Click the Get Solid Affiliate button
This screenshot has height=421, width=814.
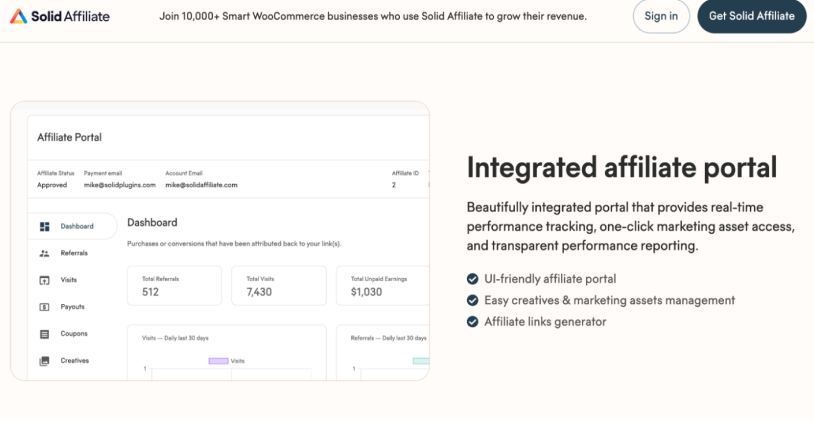pyautogui.click(x=752, y=16)
